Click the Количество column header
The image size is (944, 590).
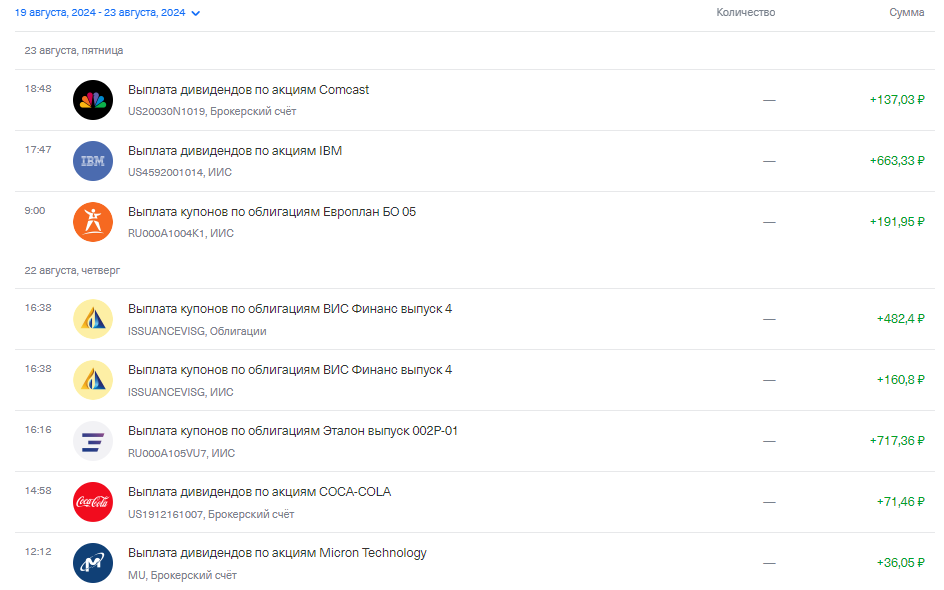745,13
